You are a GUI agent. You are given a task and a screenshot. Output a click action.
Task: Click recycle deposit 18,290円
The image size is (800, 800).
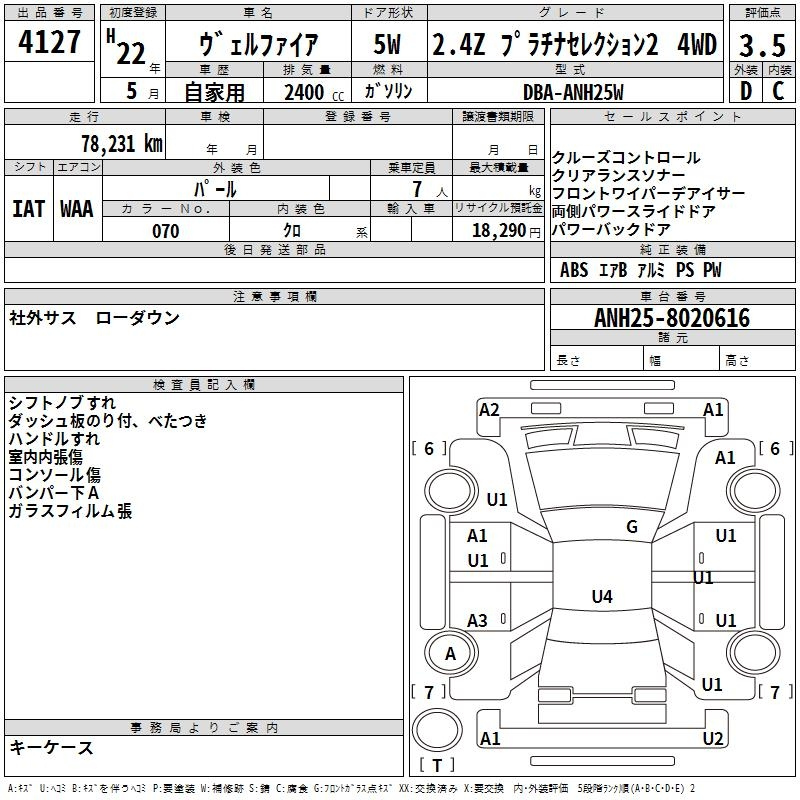tap(506, 231)
